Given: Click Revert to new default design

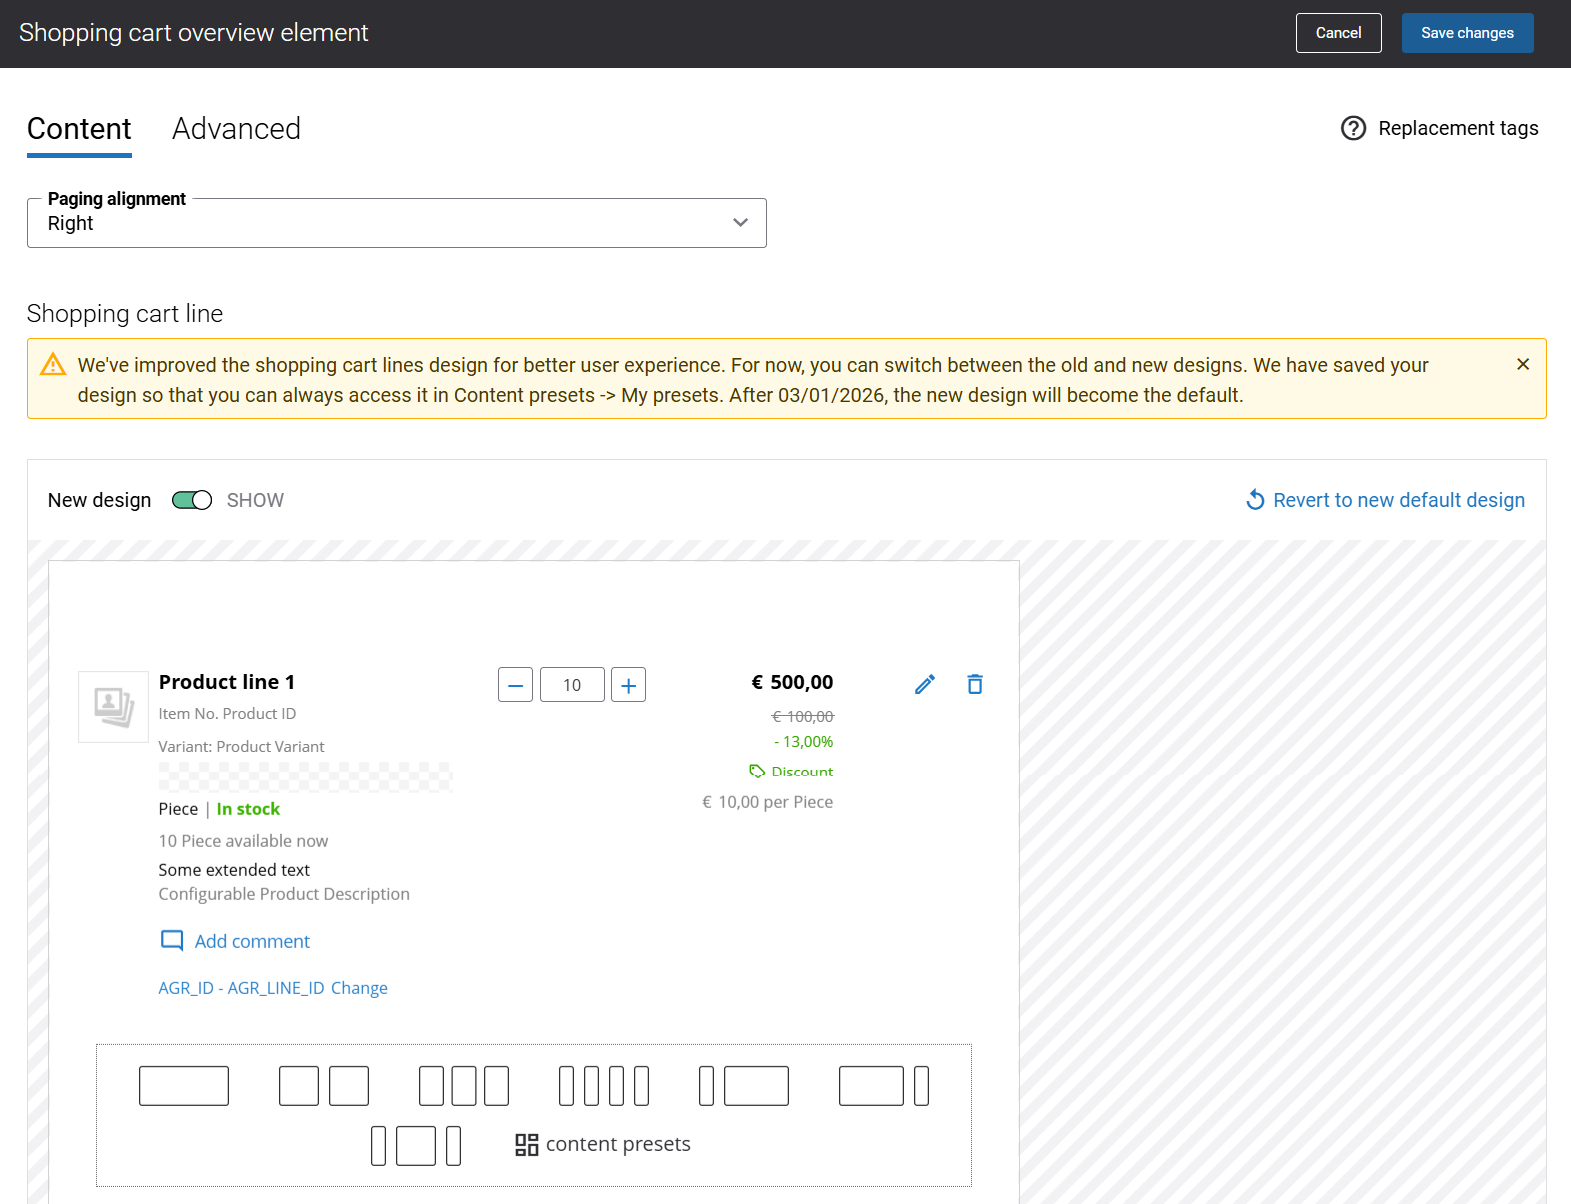Looking at the screenshot, I should point(1385,500).
